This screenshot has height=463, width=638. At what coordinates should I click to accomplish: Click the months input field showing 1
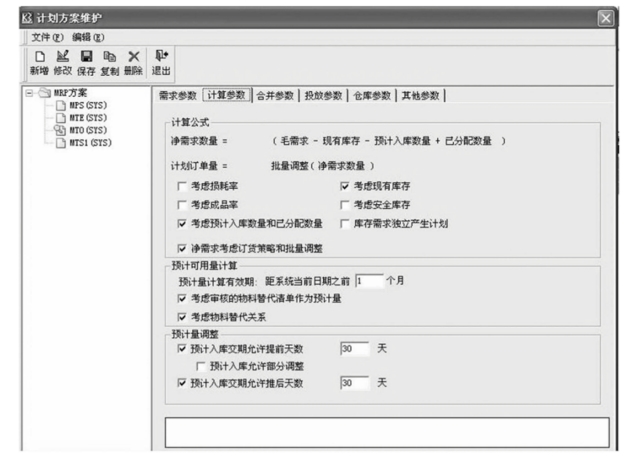pyautogui.click(x=369, y=281)
